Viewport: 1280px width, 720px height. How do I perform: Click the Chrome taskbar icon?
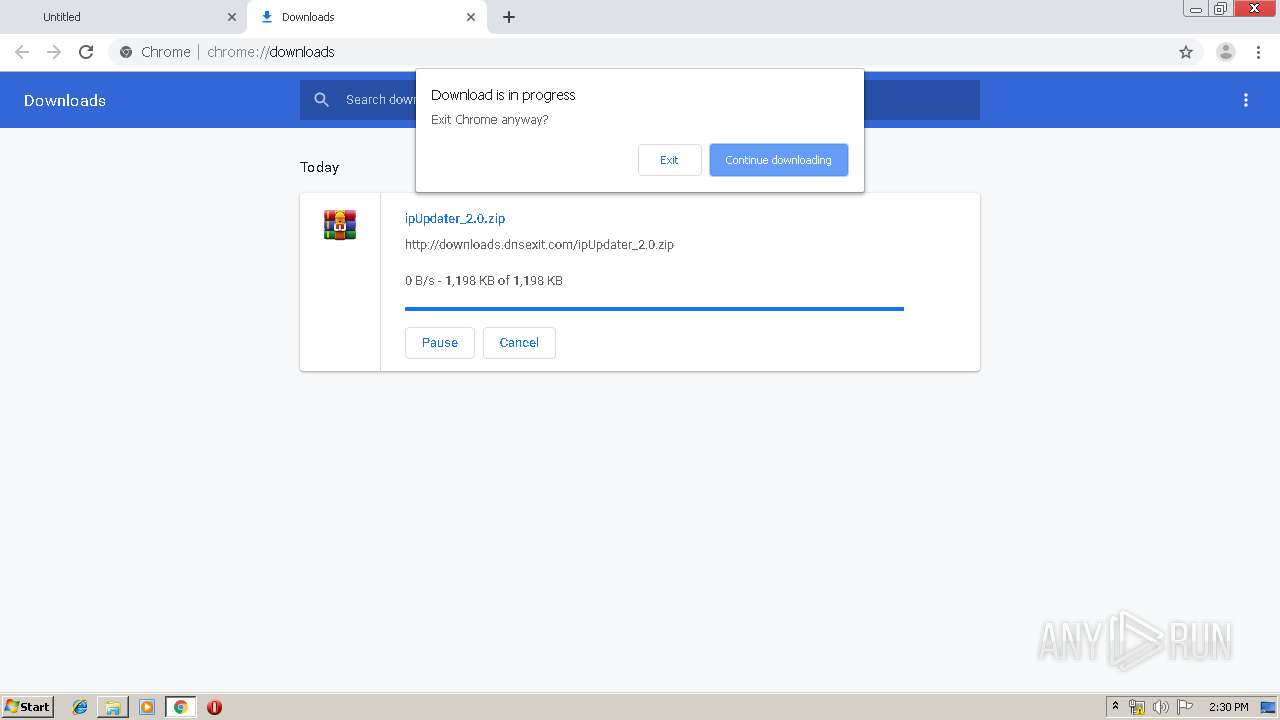pyautogui.click(x=181, y=707)
